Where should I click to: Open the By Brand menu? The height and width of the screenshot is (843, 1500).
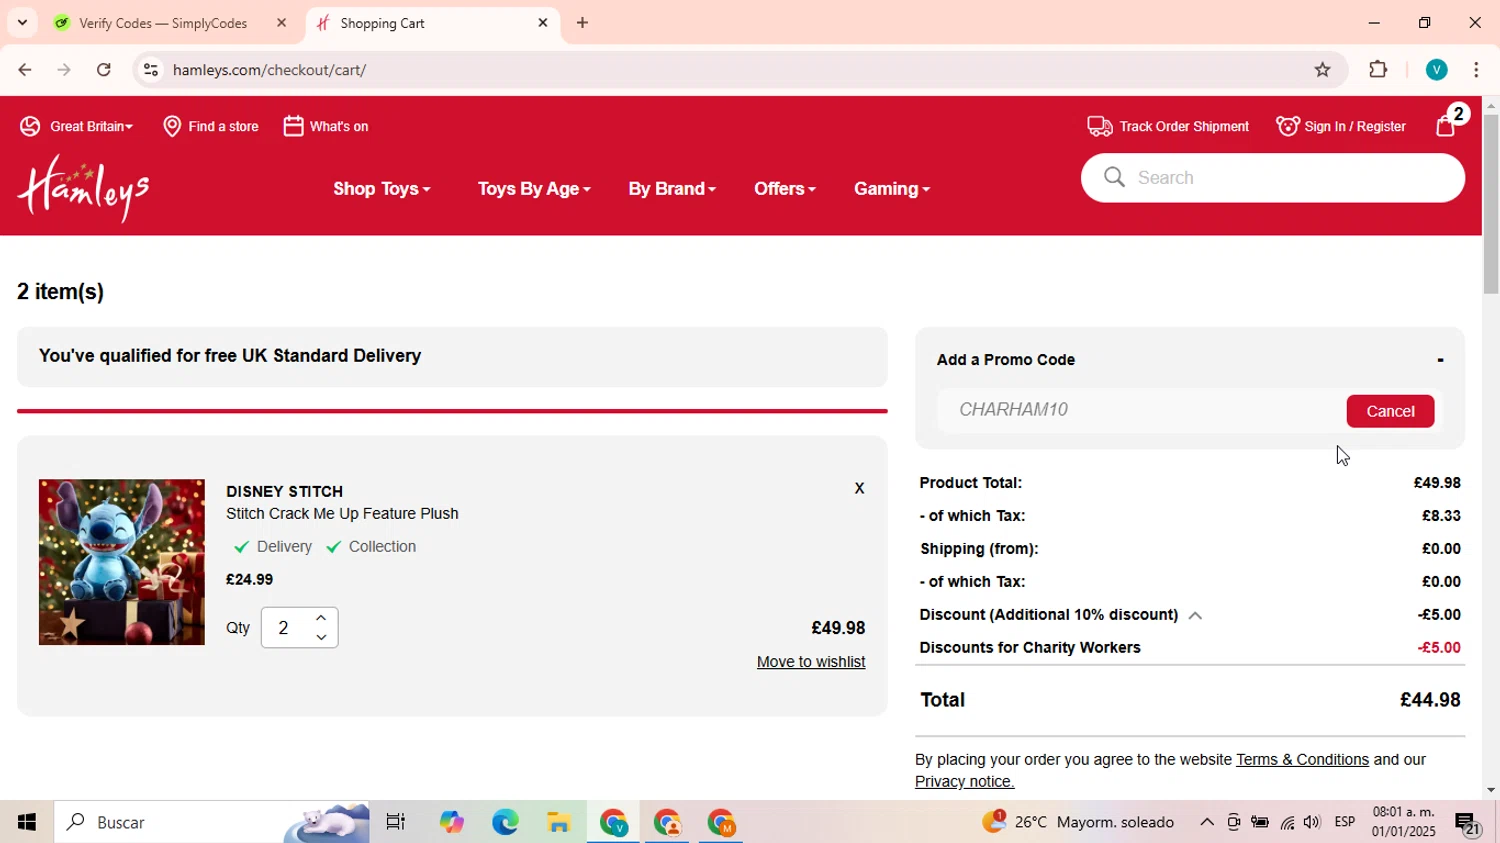[672, 189]
